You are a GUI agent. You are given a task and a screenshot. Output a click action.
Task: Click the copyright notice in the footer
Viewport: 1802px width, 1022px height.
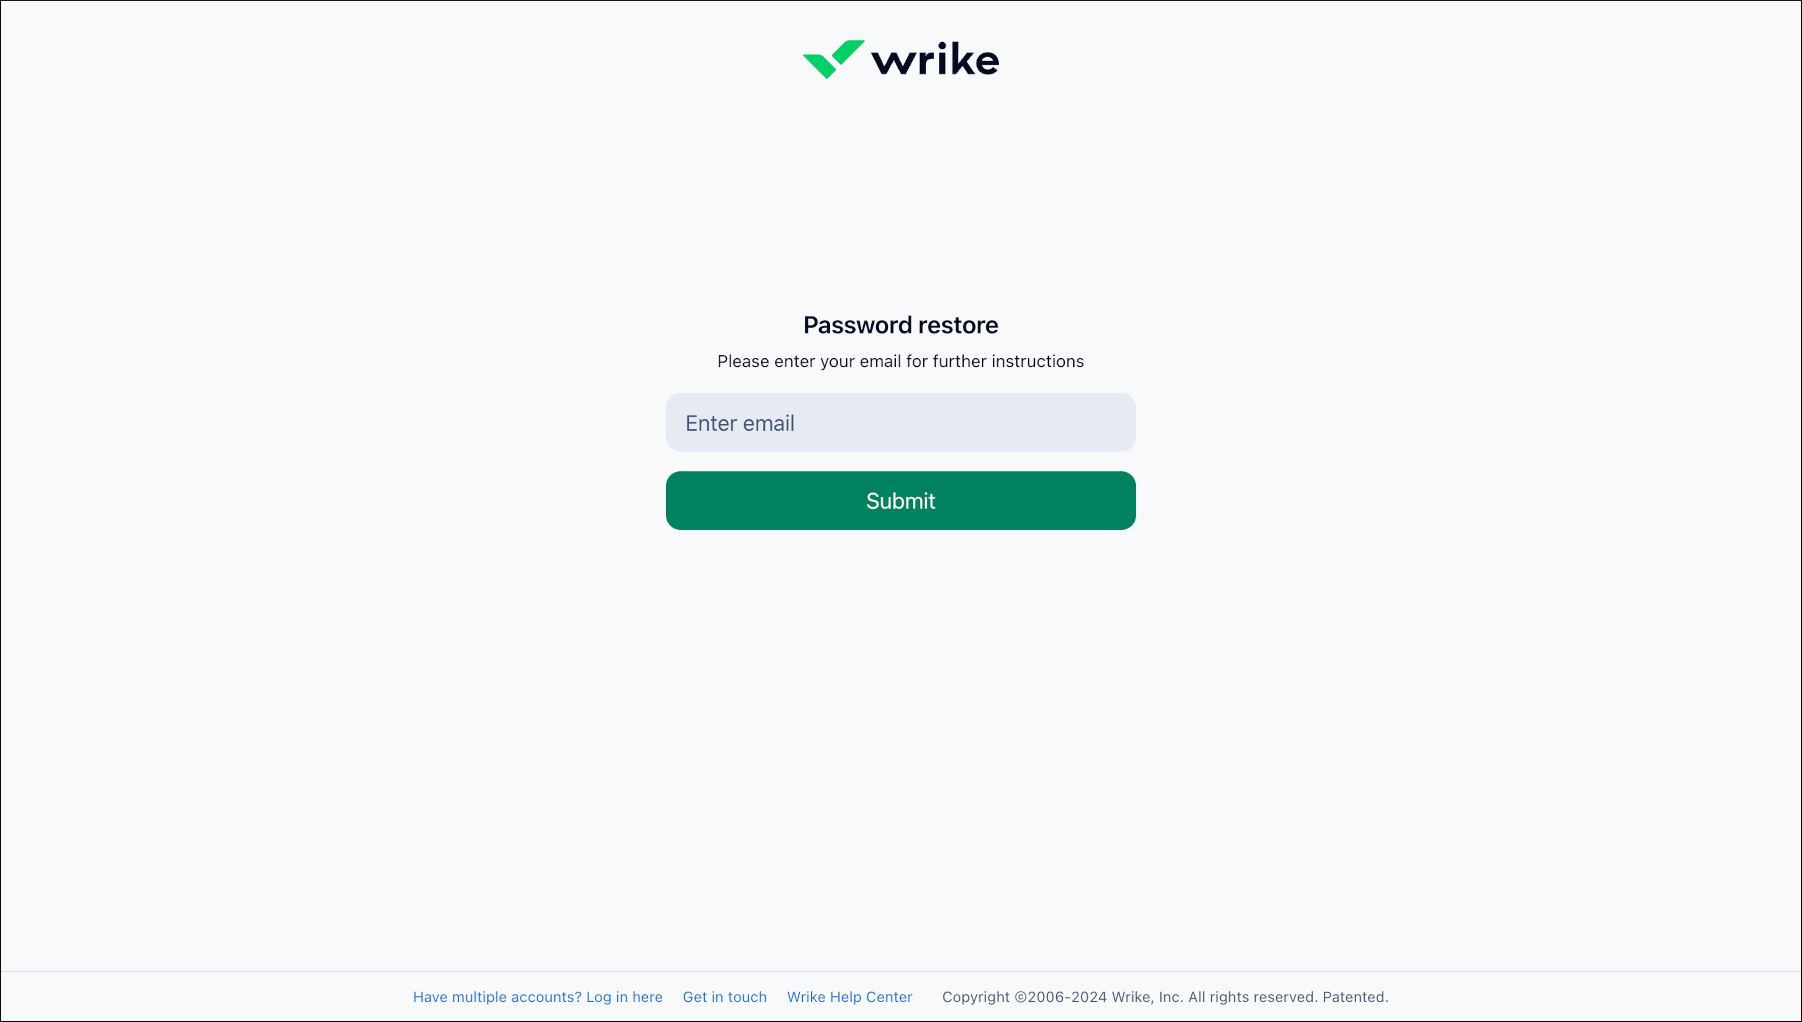pyautogui.click(x=1165, y=997)
